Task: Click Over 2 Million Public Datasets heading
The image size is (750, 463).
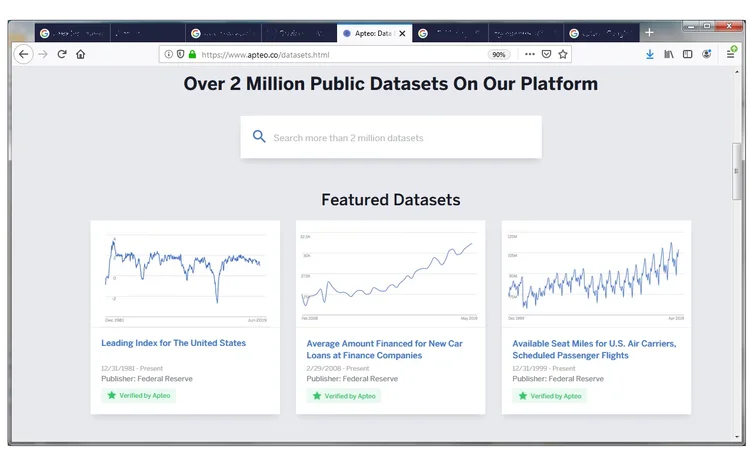Action: 391,84
